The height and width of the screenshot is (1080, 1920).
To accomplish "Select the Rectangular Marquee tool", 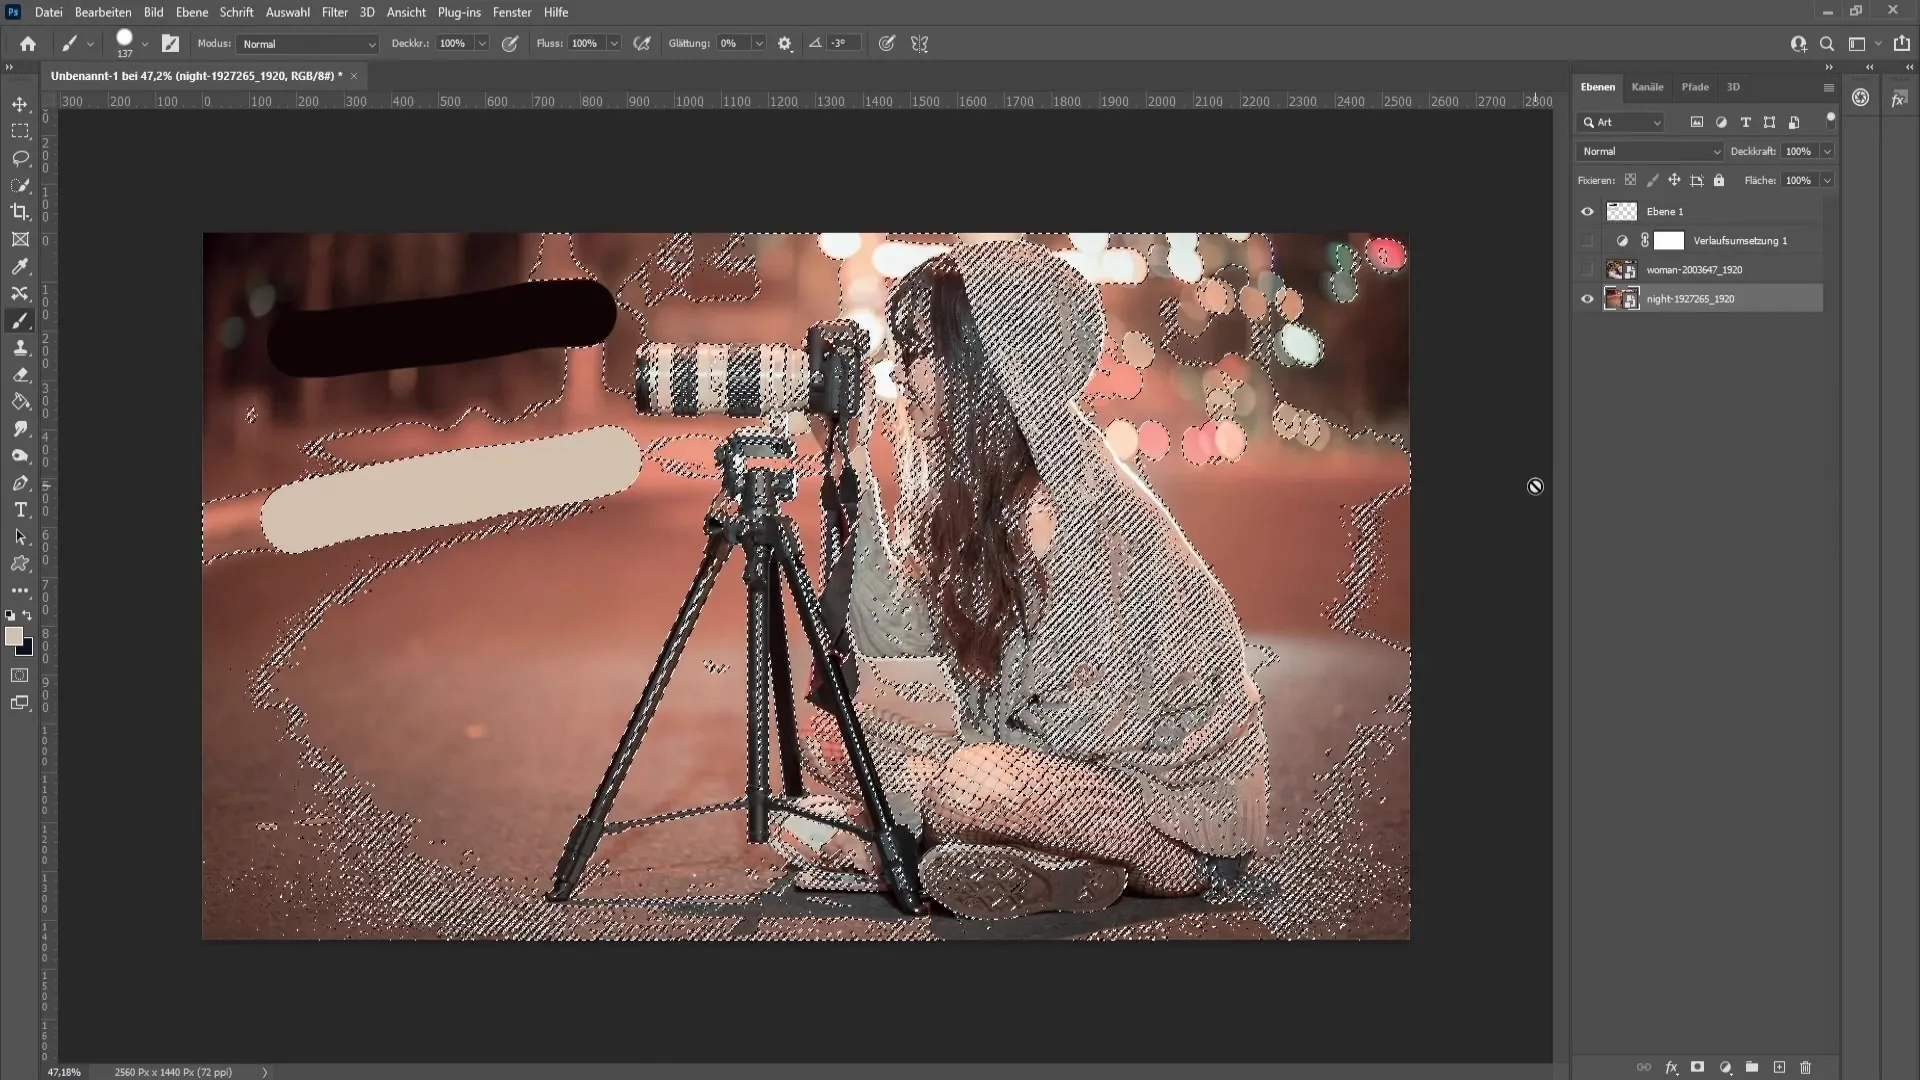I will pos(20,131).
